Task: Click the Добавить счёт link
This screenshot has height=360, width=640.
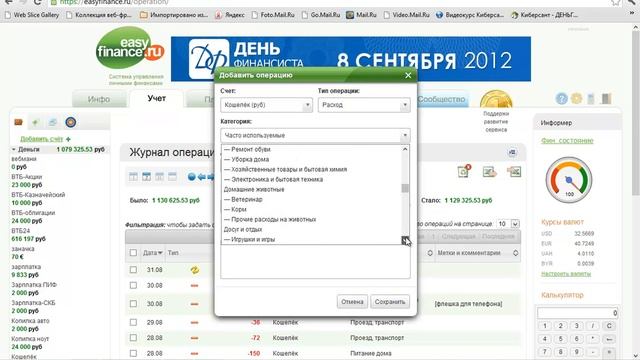Action: tap(42, 139)
